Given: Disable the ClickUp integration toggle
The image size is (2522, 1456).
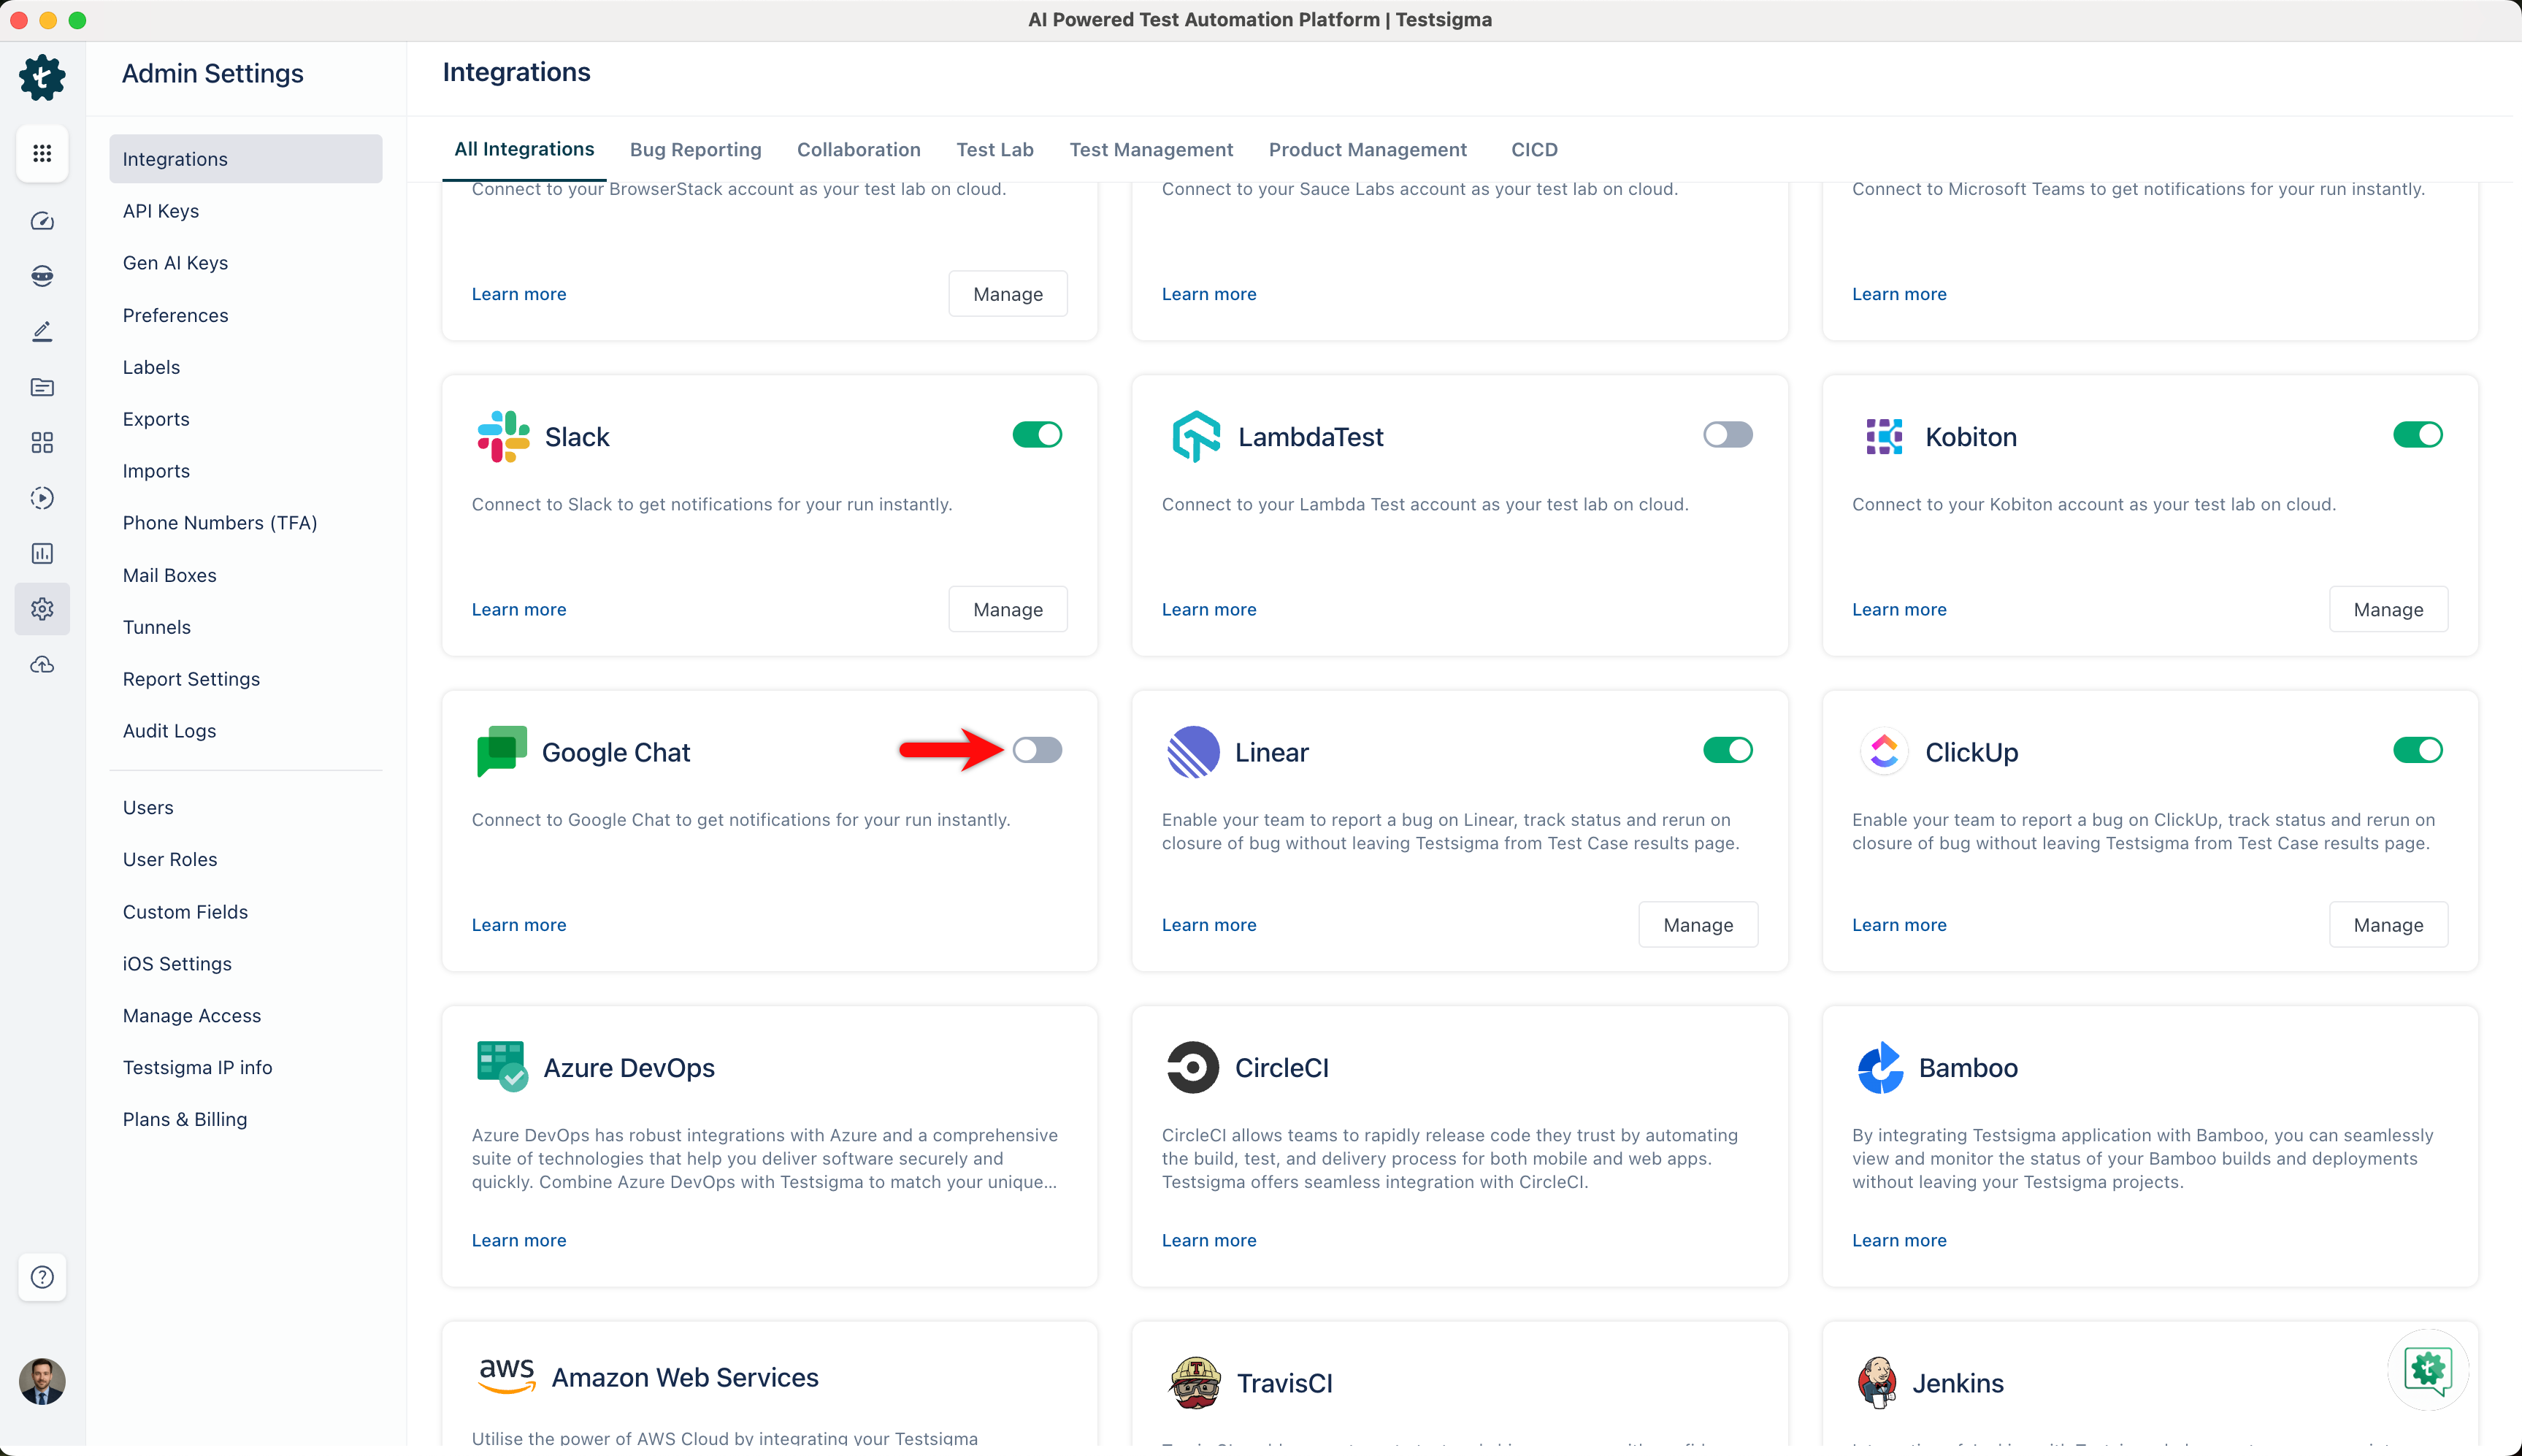Looking at the screenshot, I should 2418,750.
